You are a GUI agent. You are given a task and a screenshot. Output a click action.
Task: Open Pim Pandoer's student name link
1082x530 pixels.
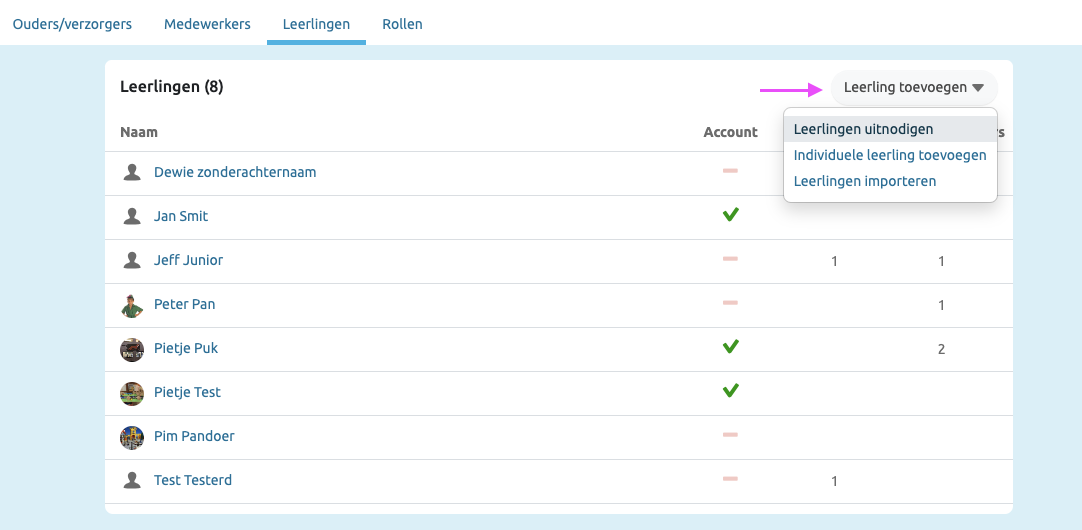pyautogui.click(x=194, y=436)
